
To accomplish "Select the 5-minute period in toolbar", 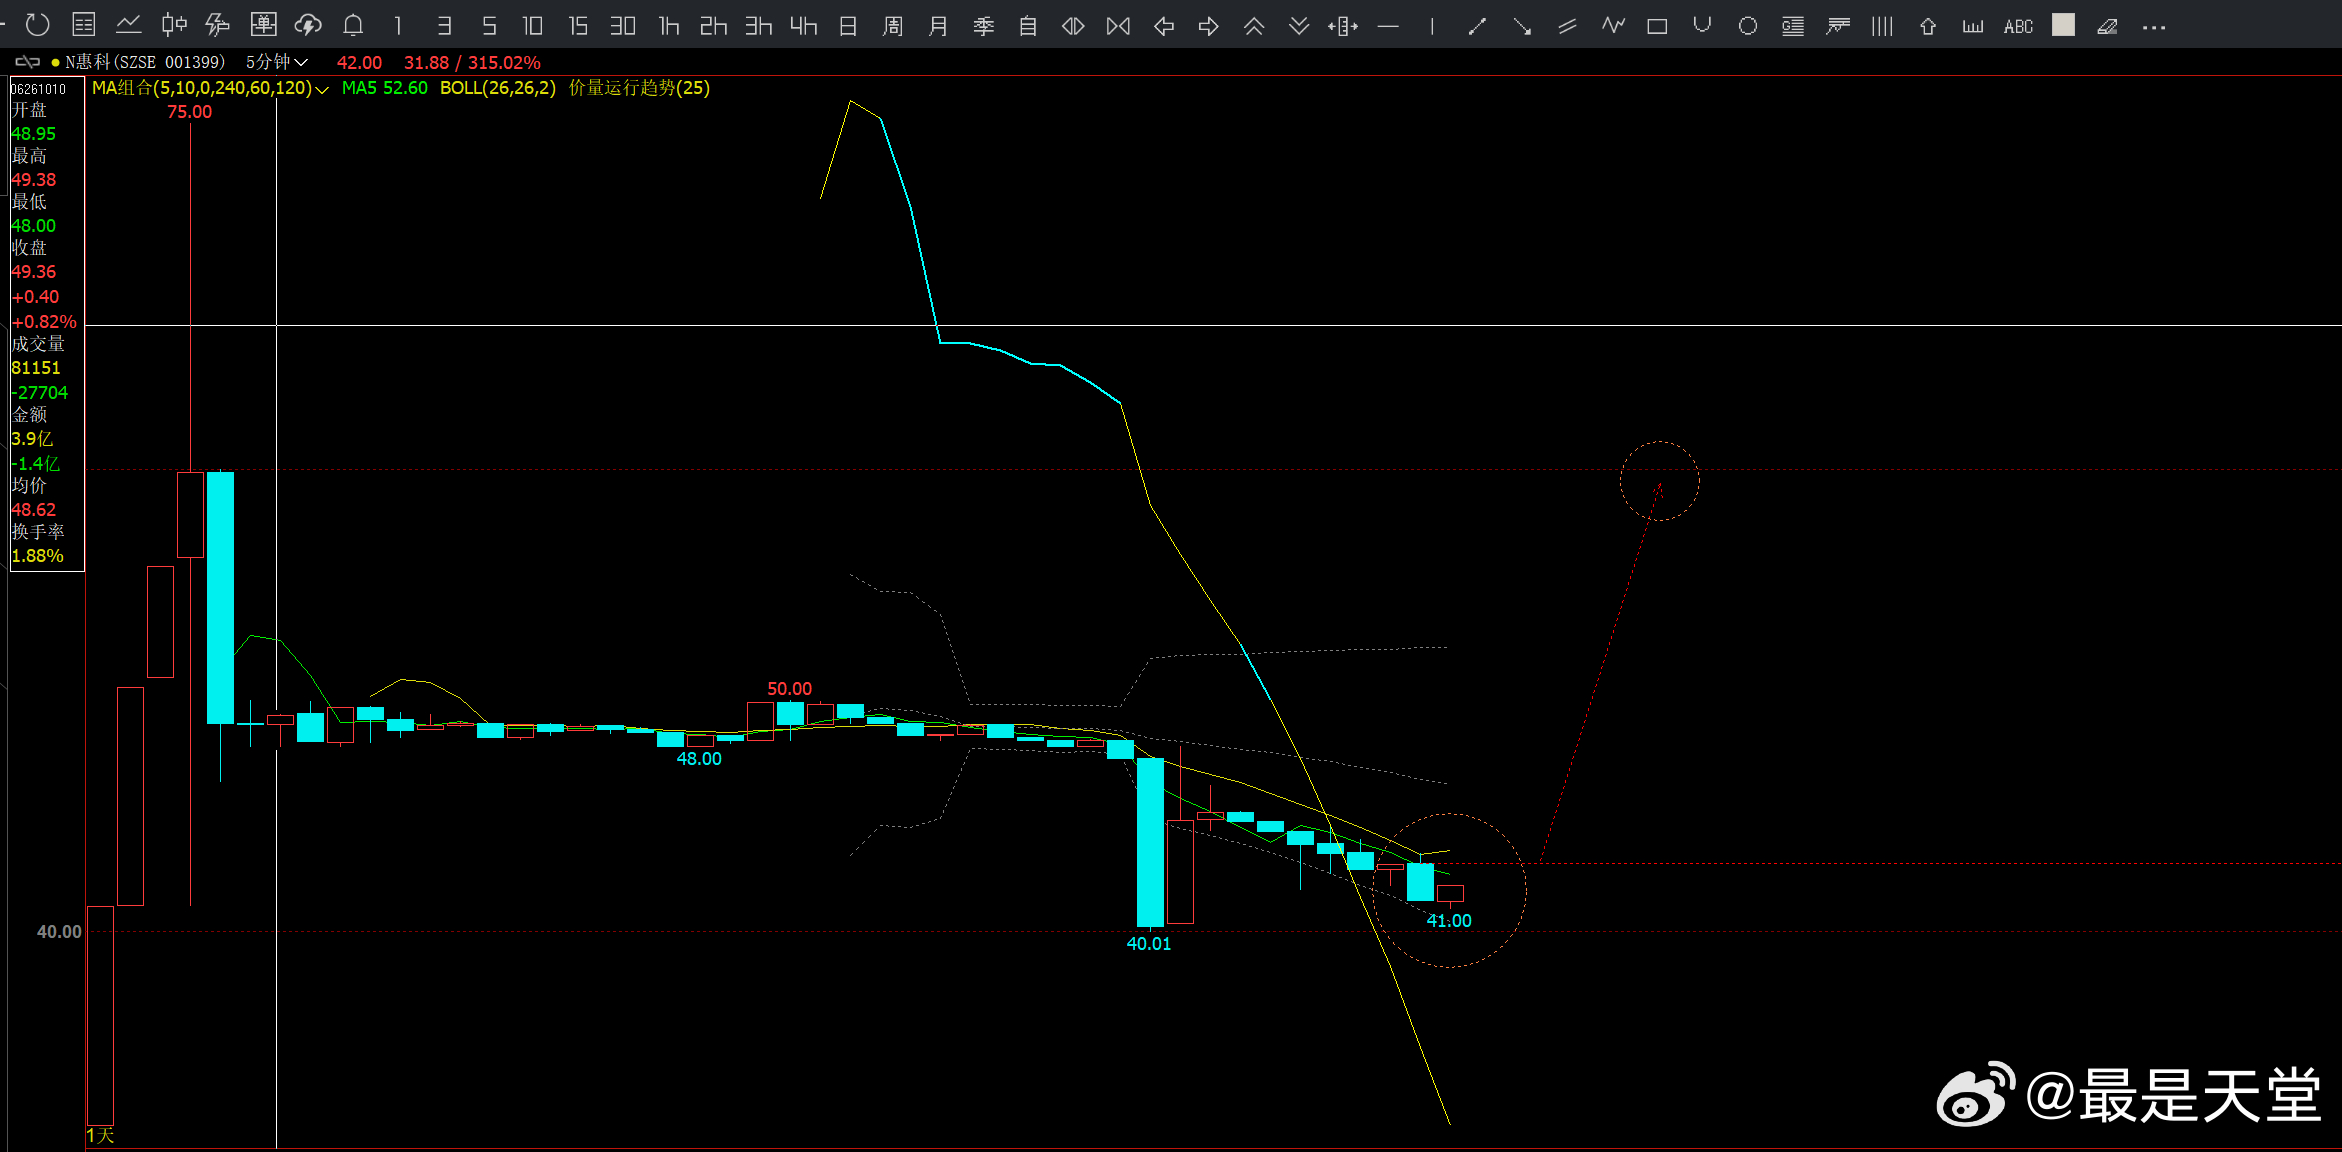I will point(489,26).
